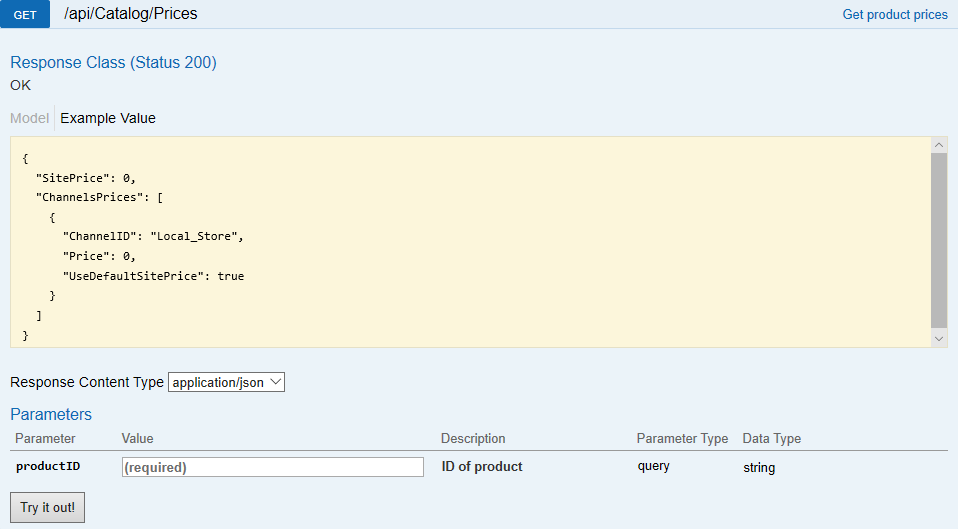Open the /api/Catalog/Prices endpoint path
The image size is (958, 529).
click(131, 13)
